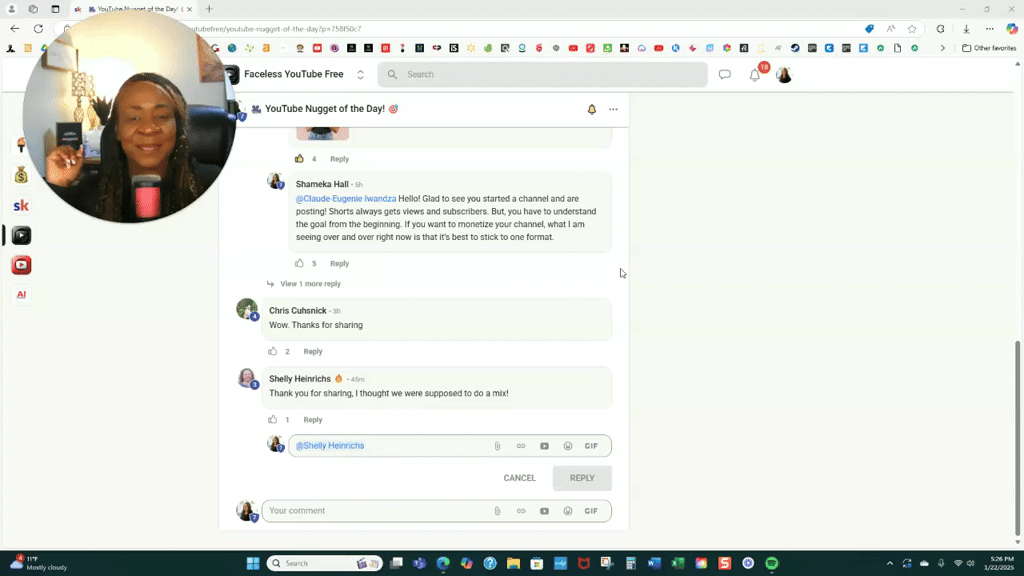Attach a file in the reply box
Screen dimensions: 1024x576
[497, 446]
